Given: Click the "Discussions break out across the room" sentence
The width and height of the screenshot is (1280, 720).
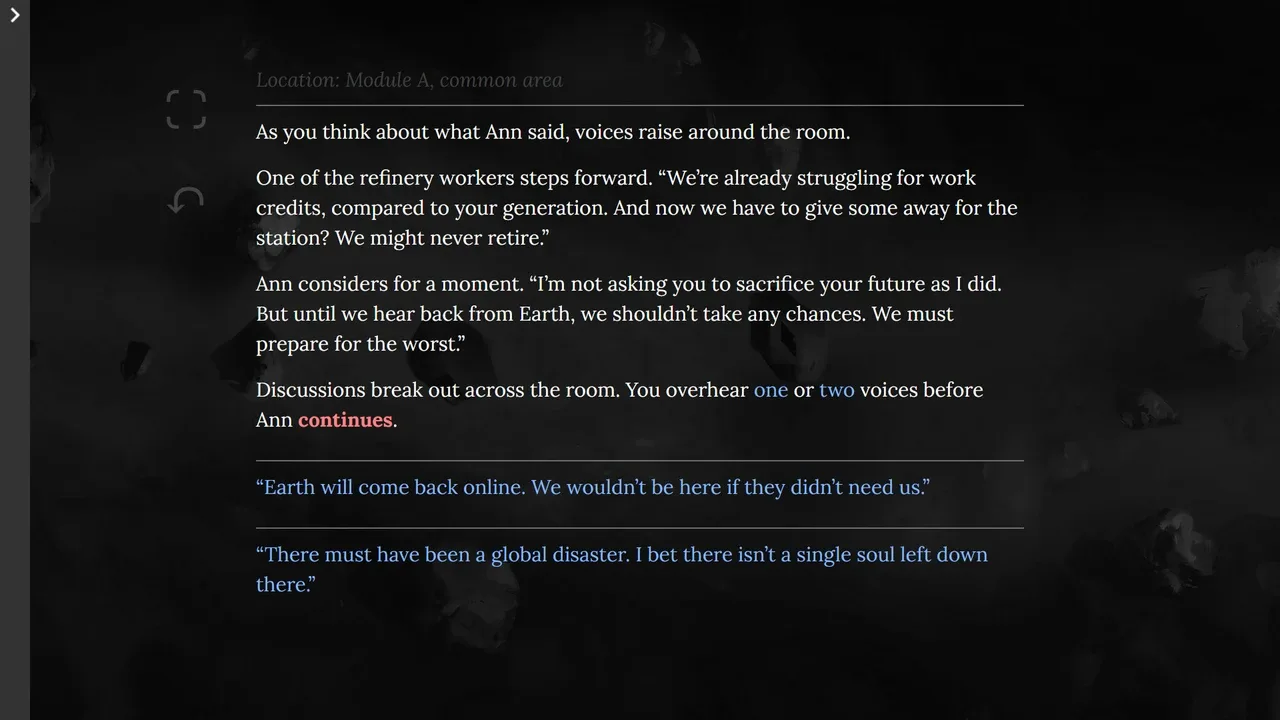Looking at the screenshot, I should click(x=437, y=390).
